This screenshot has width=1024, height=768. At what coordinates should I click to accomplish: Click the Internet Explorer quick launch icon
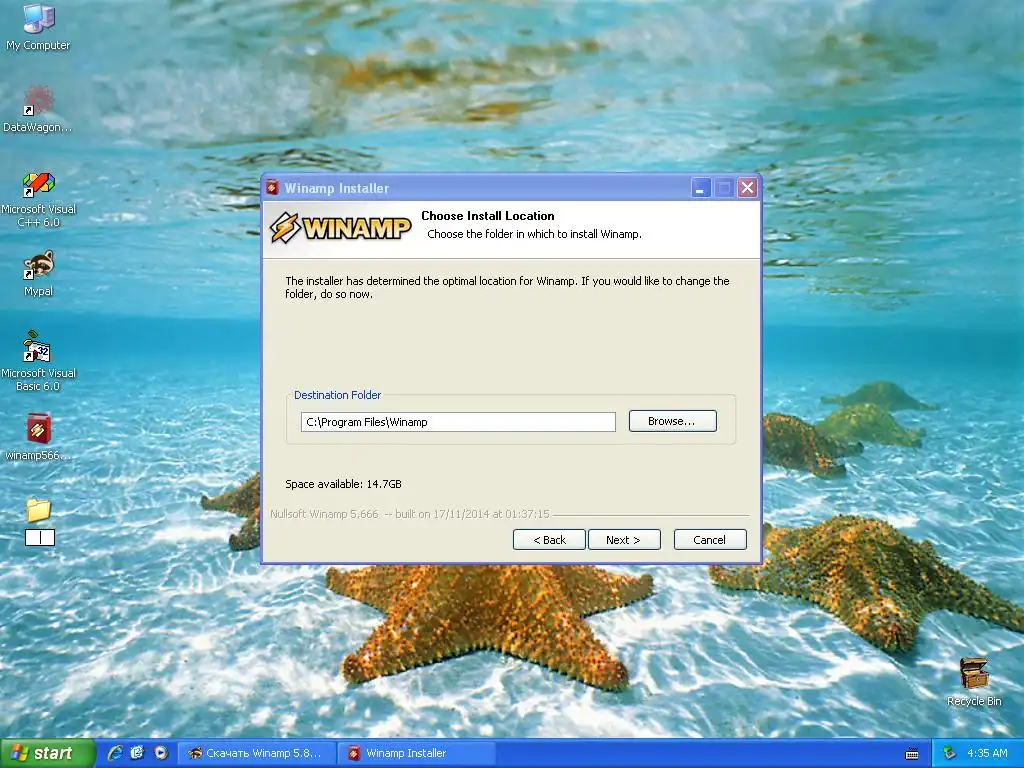[x=116, y=753]
